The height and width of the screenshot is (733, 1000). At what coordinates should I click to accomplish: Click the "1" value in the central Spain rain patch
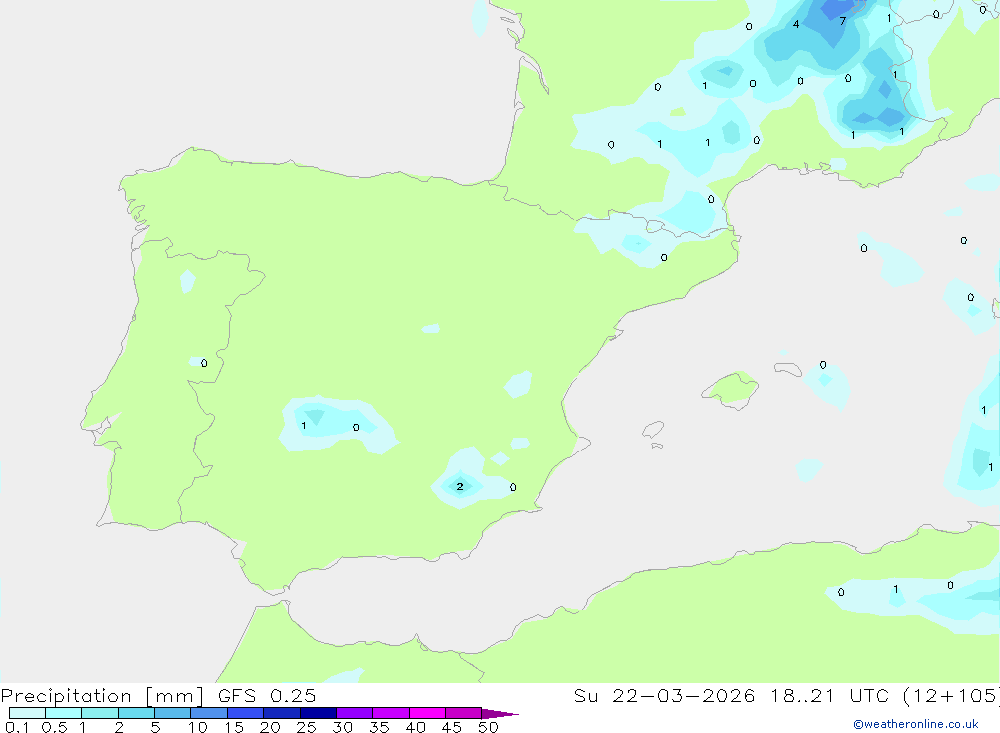[304, 426]
